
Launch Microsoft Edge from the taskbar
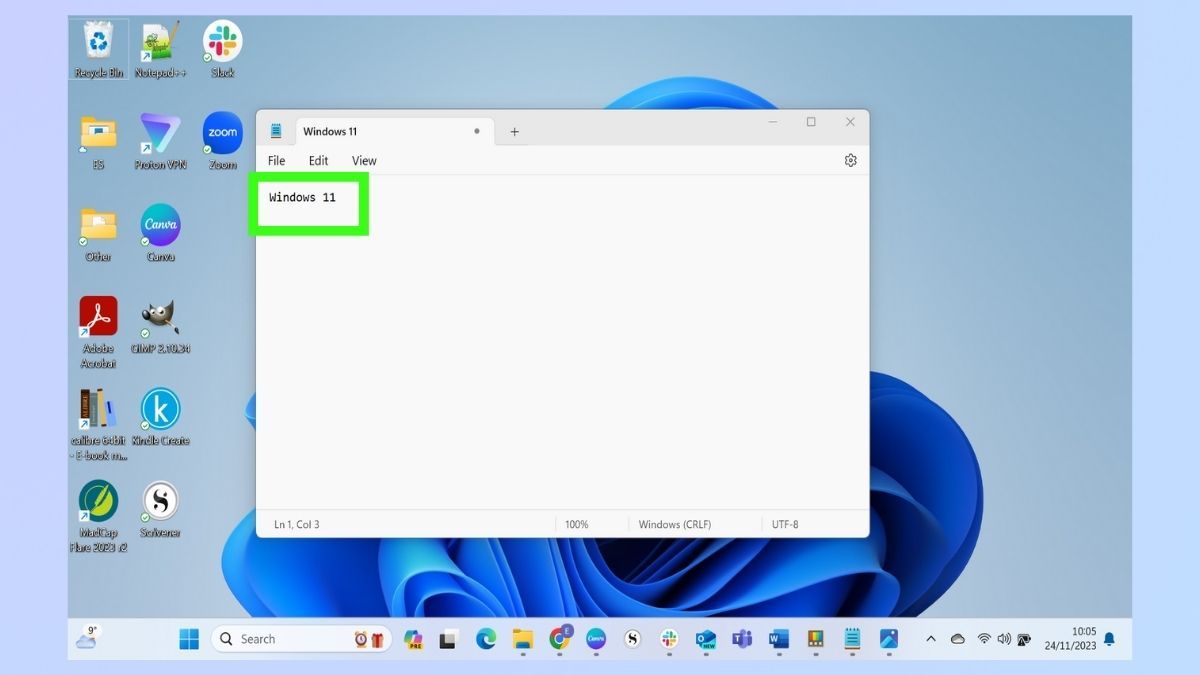pyautogui.click(x=486, y=638)
